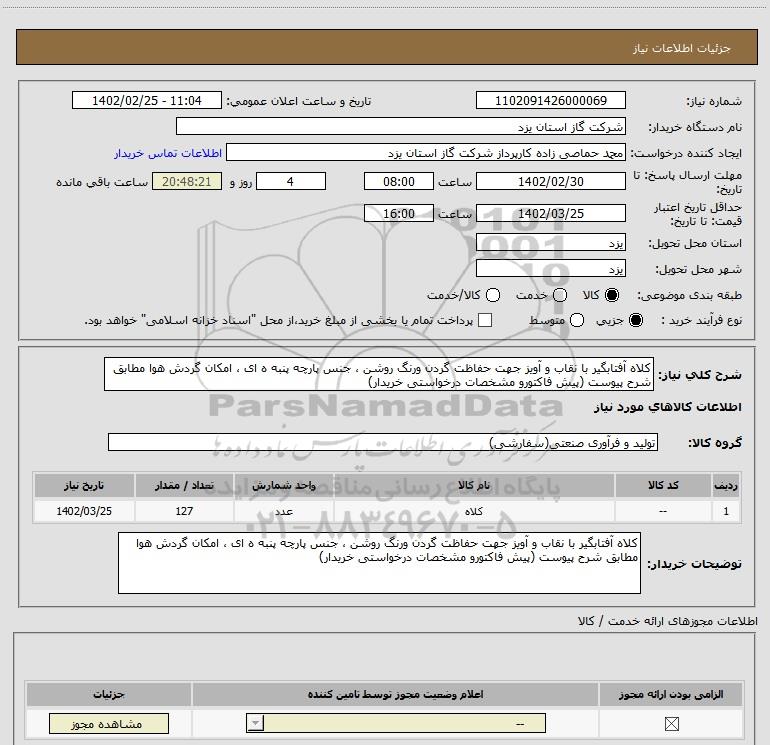Click the اطلاعات کالاهای مورد نیاز heading

(667, 407)
